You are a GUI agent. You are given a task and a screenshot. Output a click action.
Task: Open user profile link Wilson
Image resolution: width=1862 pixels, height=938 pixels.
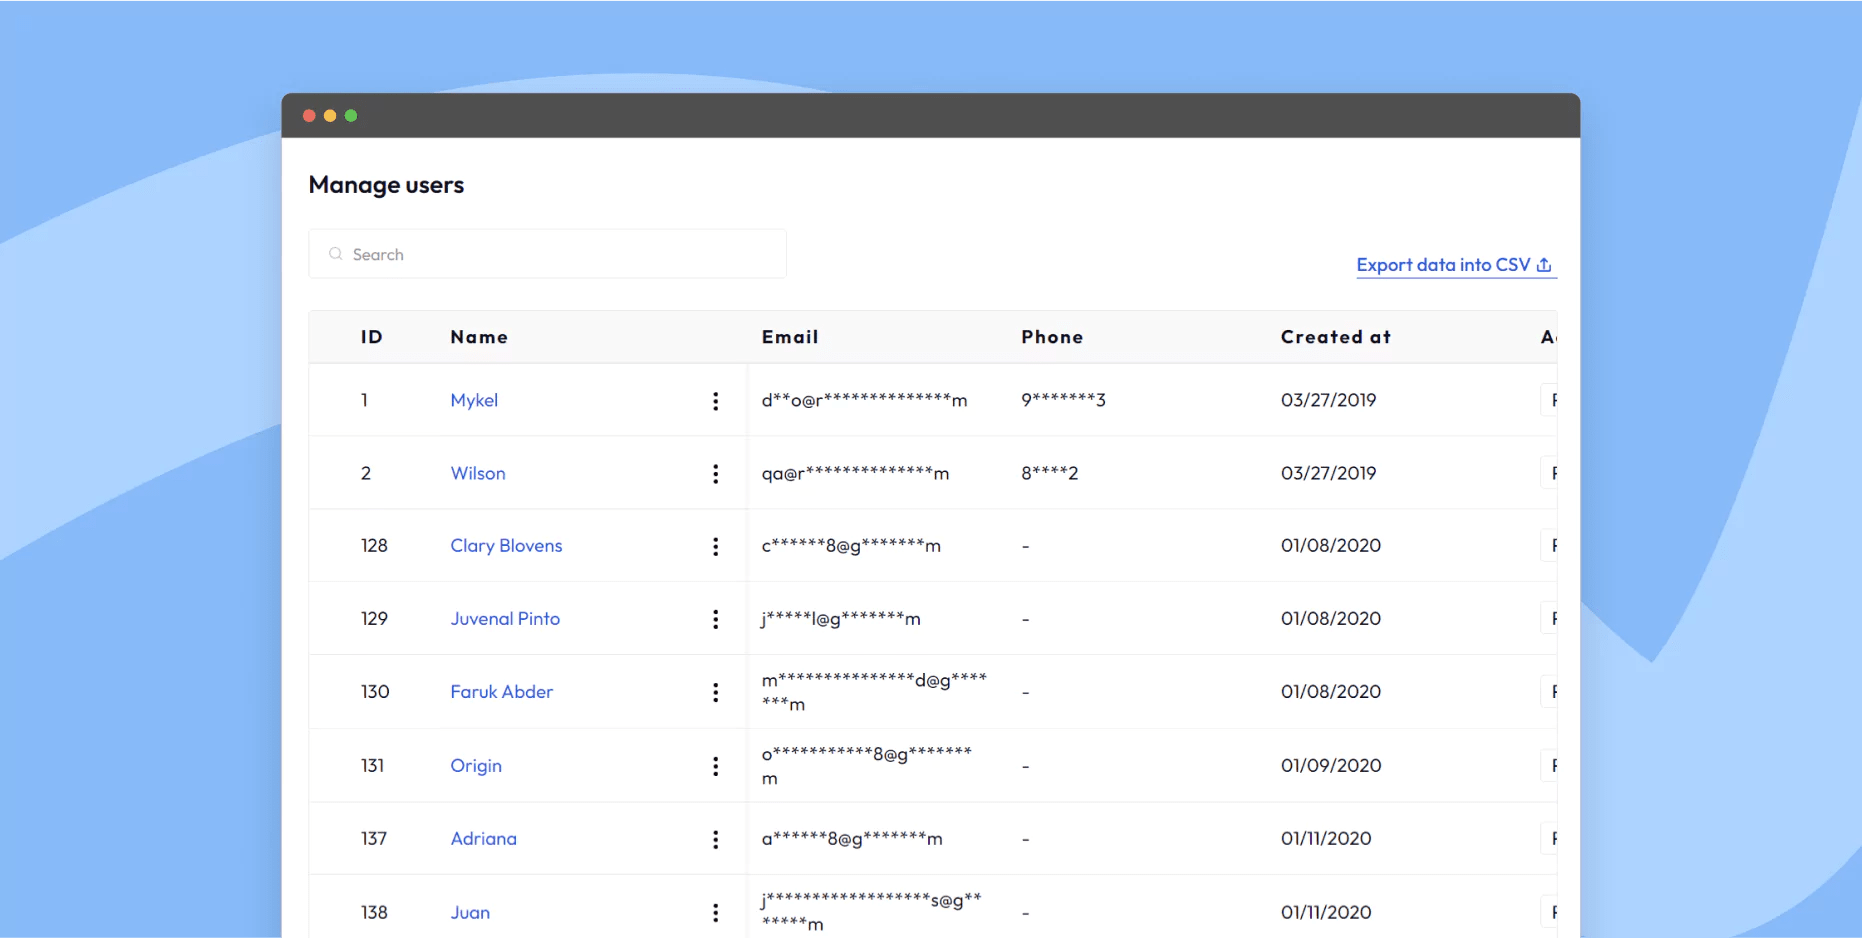tap(478, 473)
